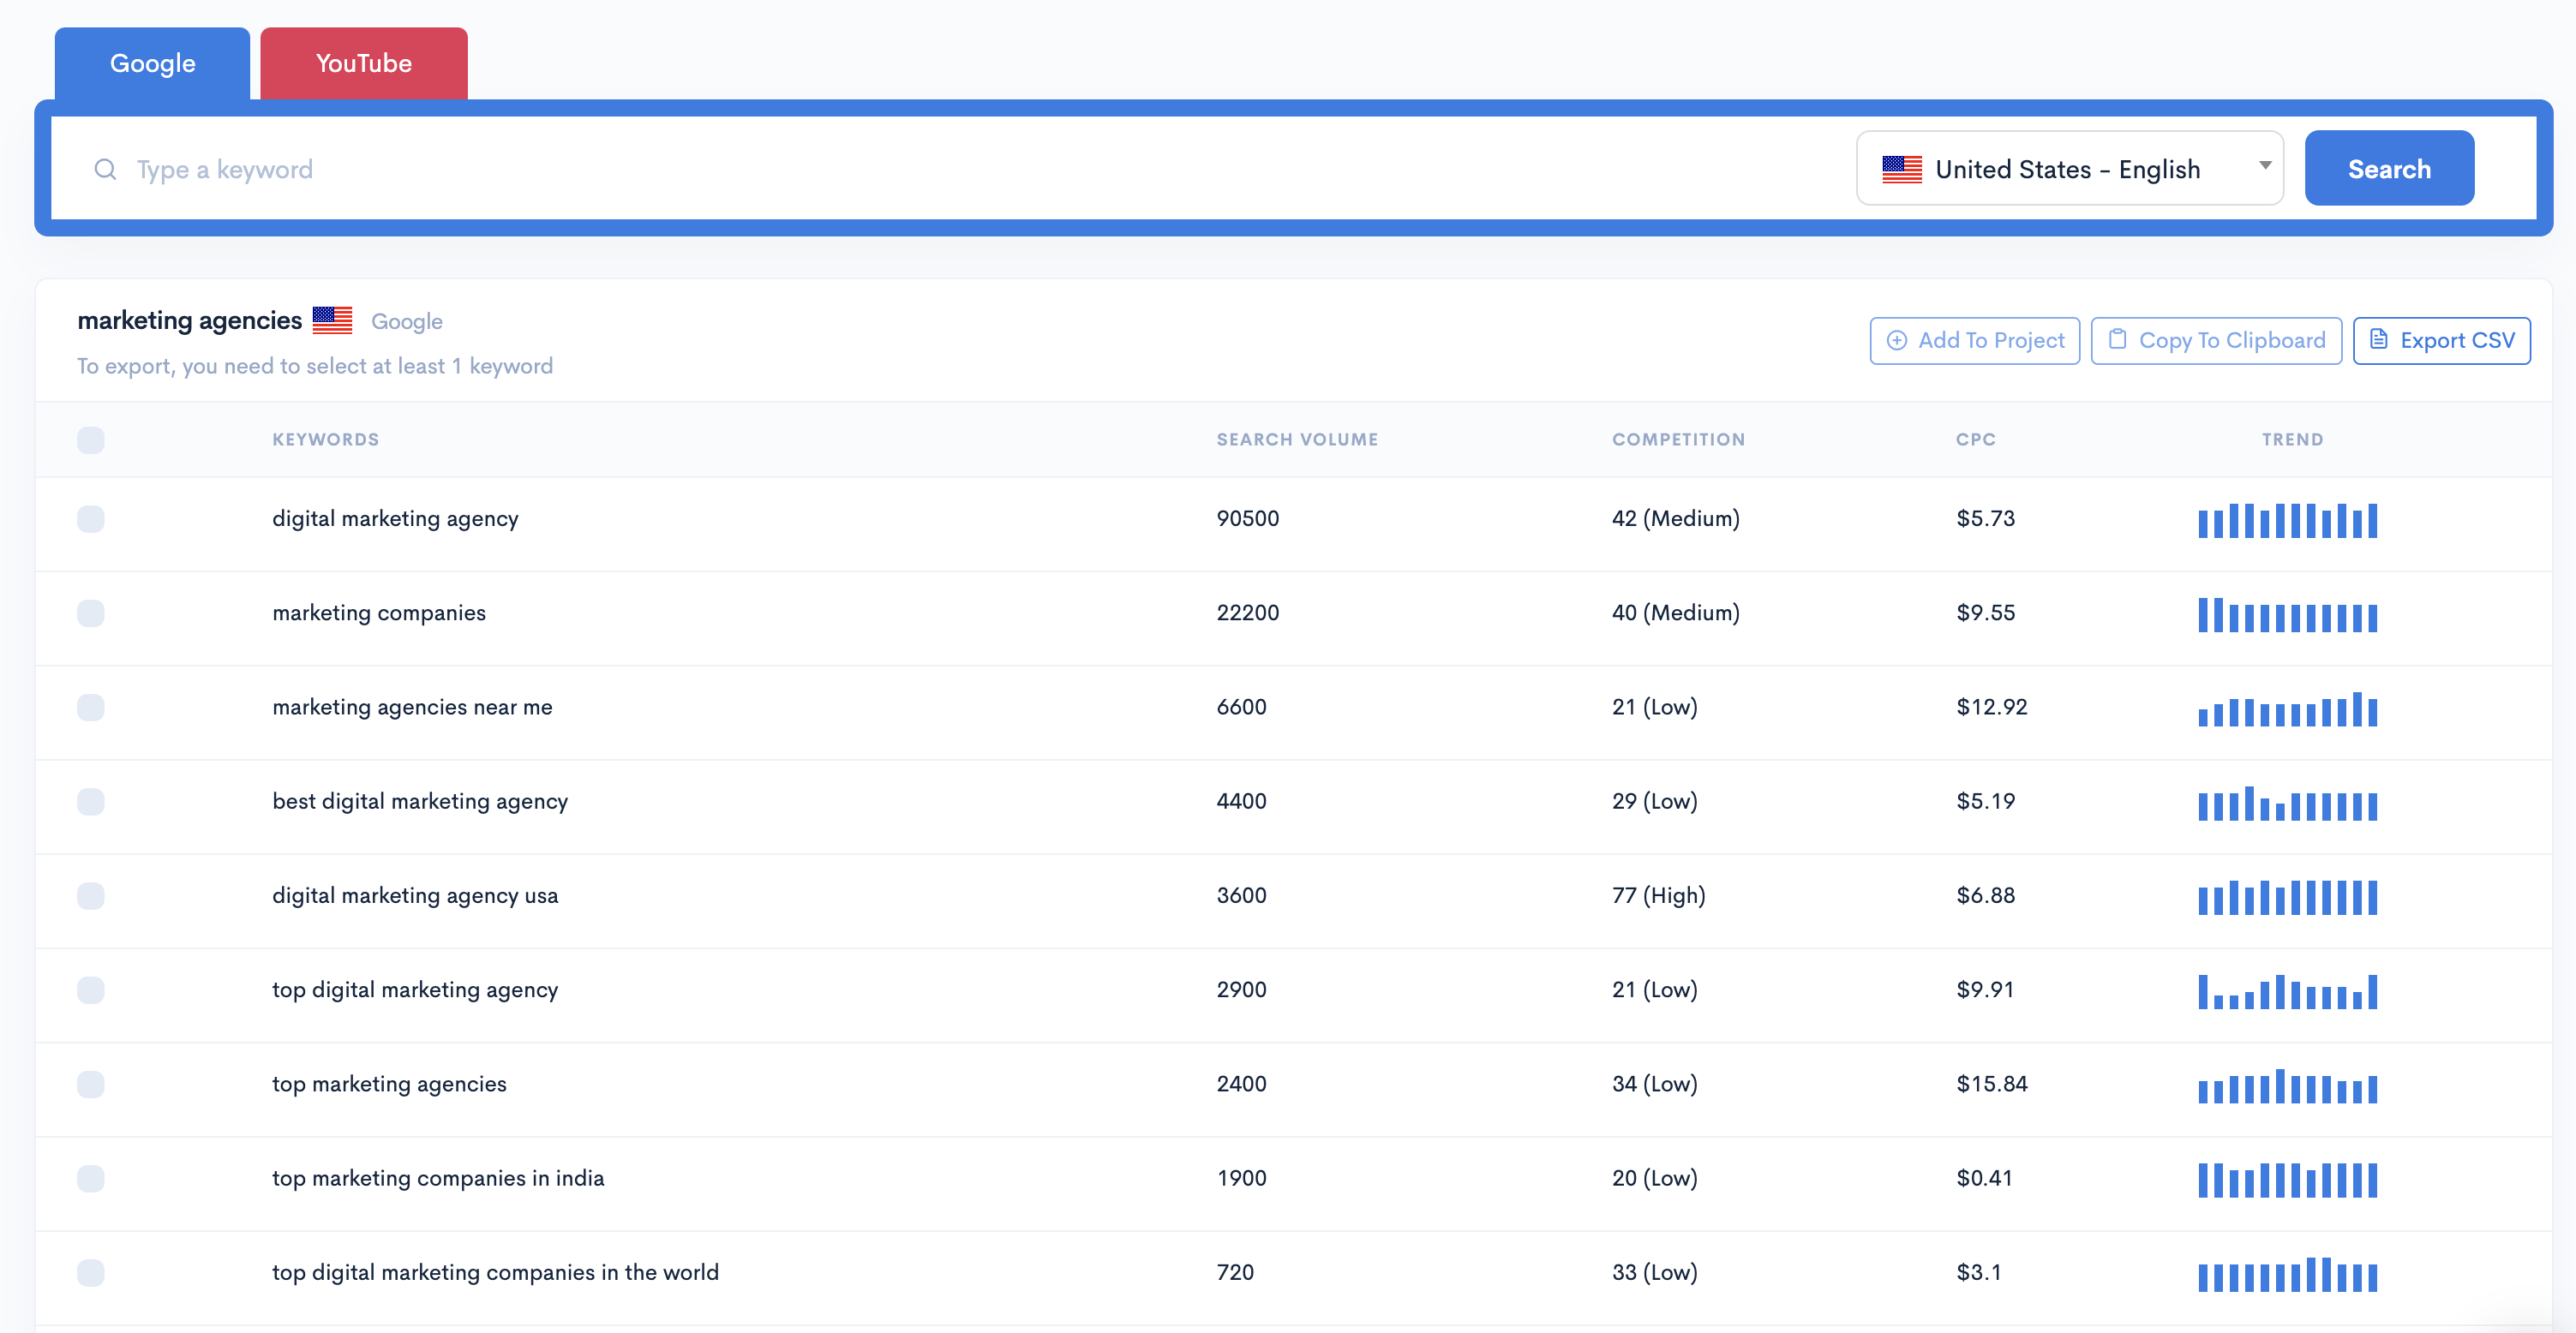The image size is (2576, 1333).
Task: Toggle the checkbox for marketing companies
Action: coord(90,611)
